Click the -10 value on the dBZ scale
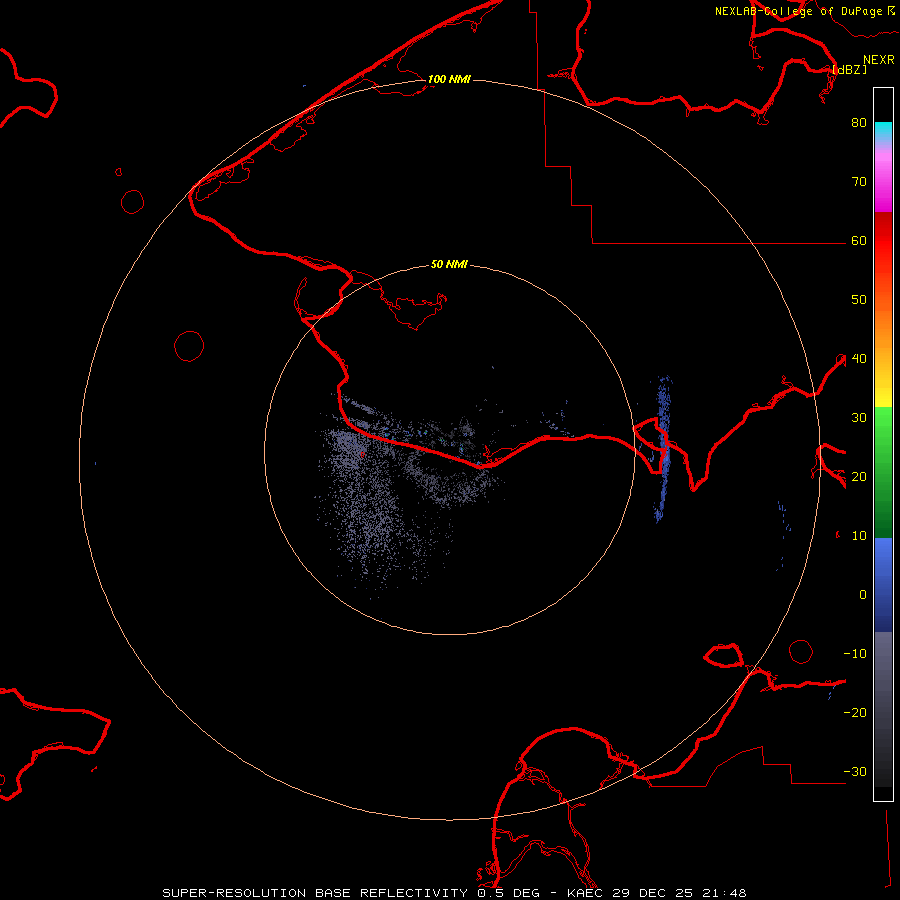The height and width of the screenshot is (900, 900). [855, 653]
